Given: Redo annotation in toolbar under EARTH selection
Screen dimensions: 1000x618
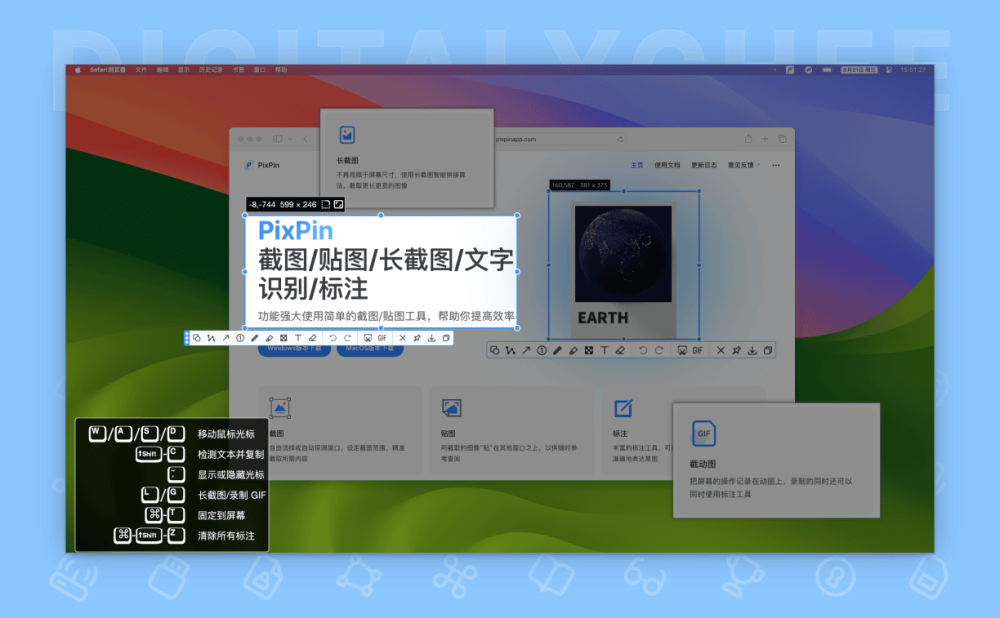Looking at the screenshot, I should tap(659, 350).
